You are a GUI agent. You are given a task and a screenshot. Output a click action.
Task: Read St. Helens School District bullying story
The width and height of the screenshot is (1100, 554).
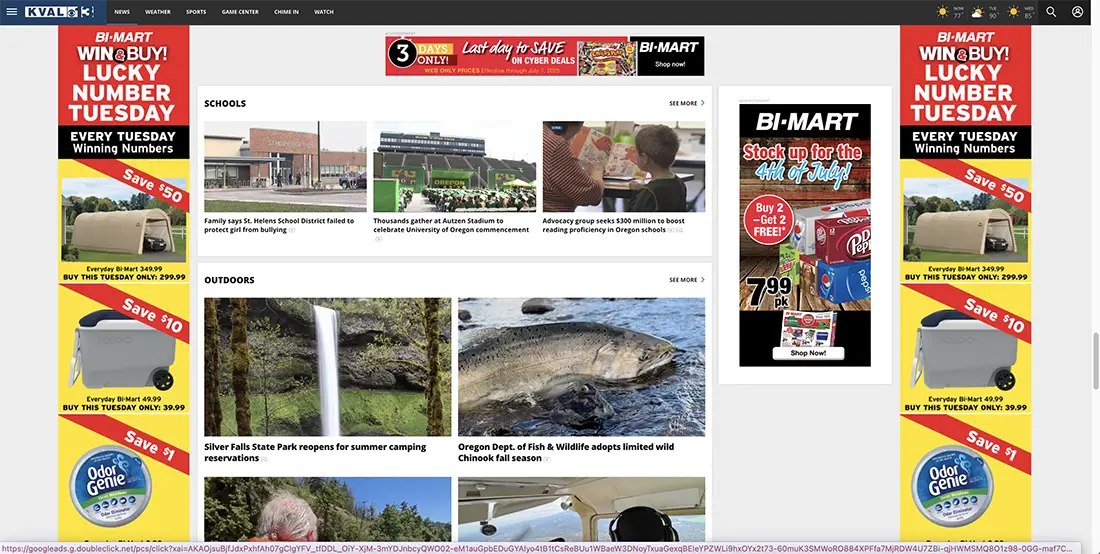pos(279,225)
